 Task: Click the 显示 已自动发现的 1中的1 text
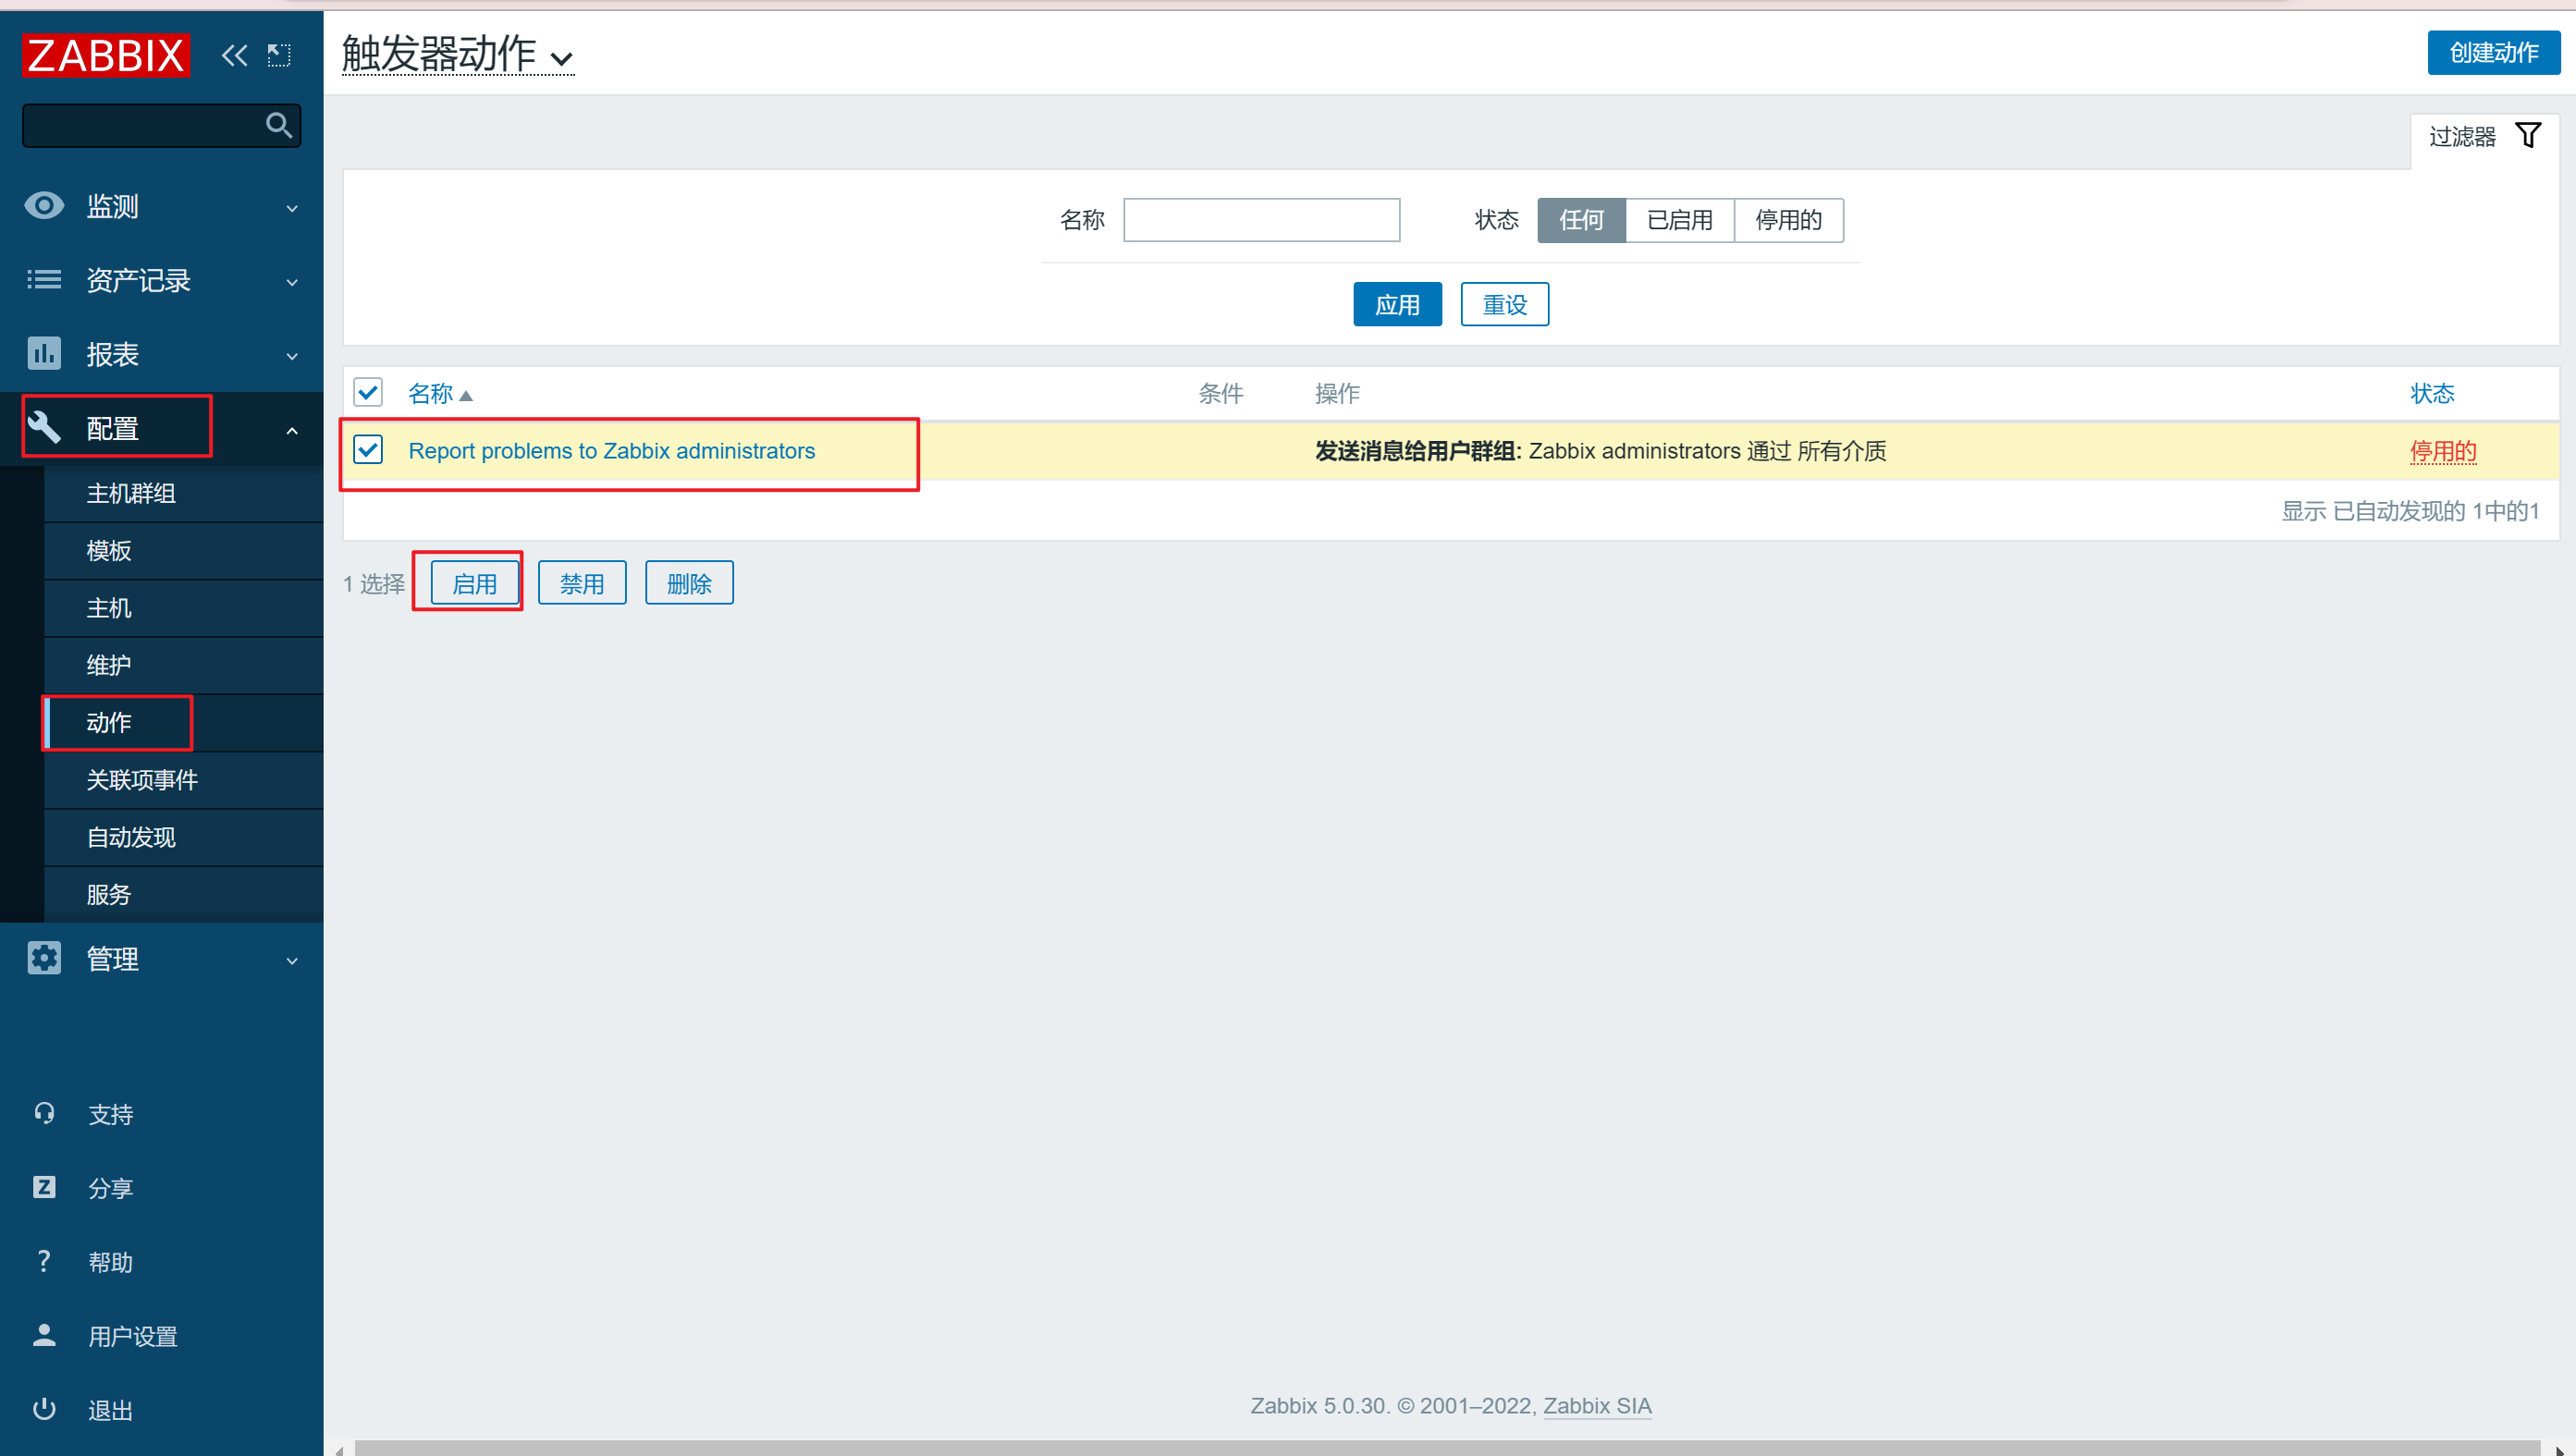pos(2410,511)
